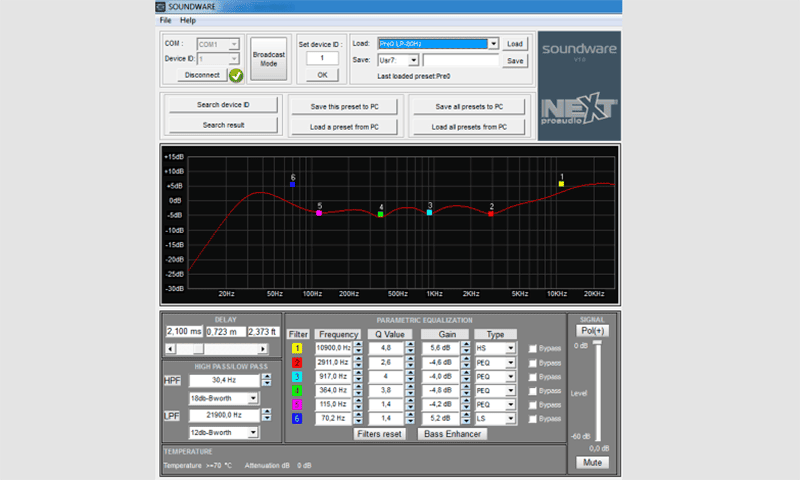Select filter 2 red color box

pos(296,363)
